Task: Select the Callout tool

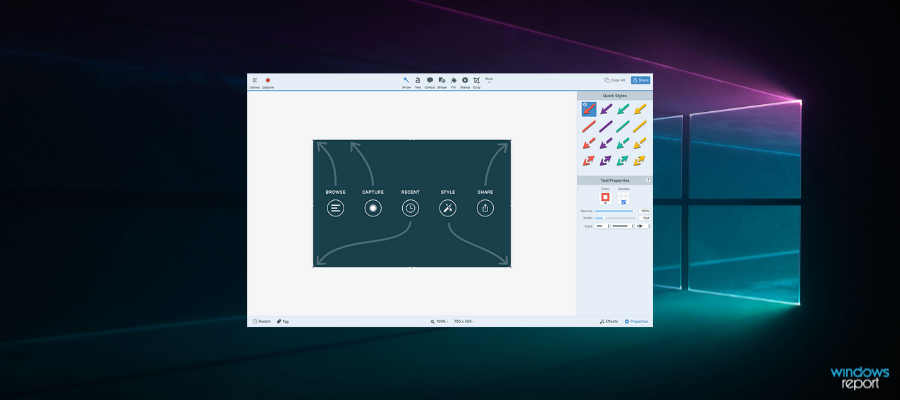Action: click(430, 83)
